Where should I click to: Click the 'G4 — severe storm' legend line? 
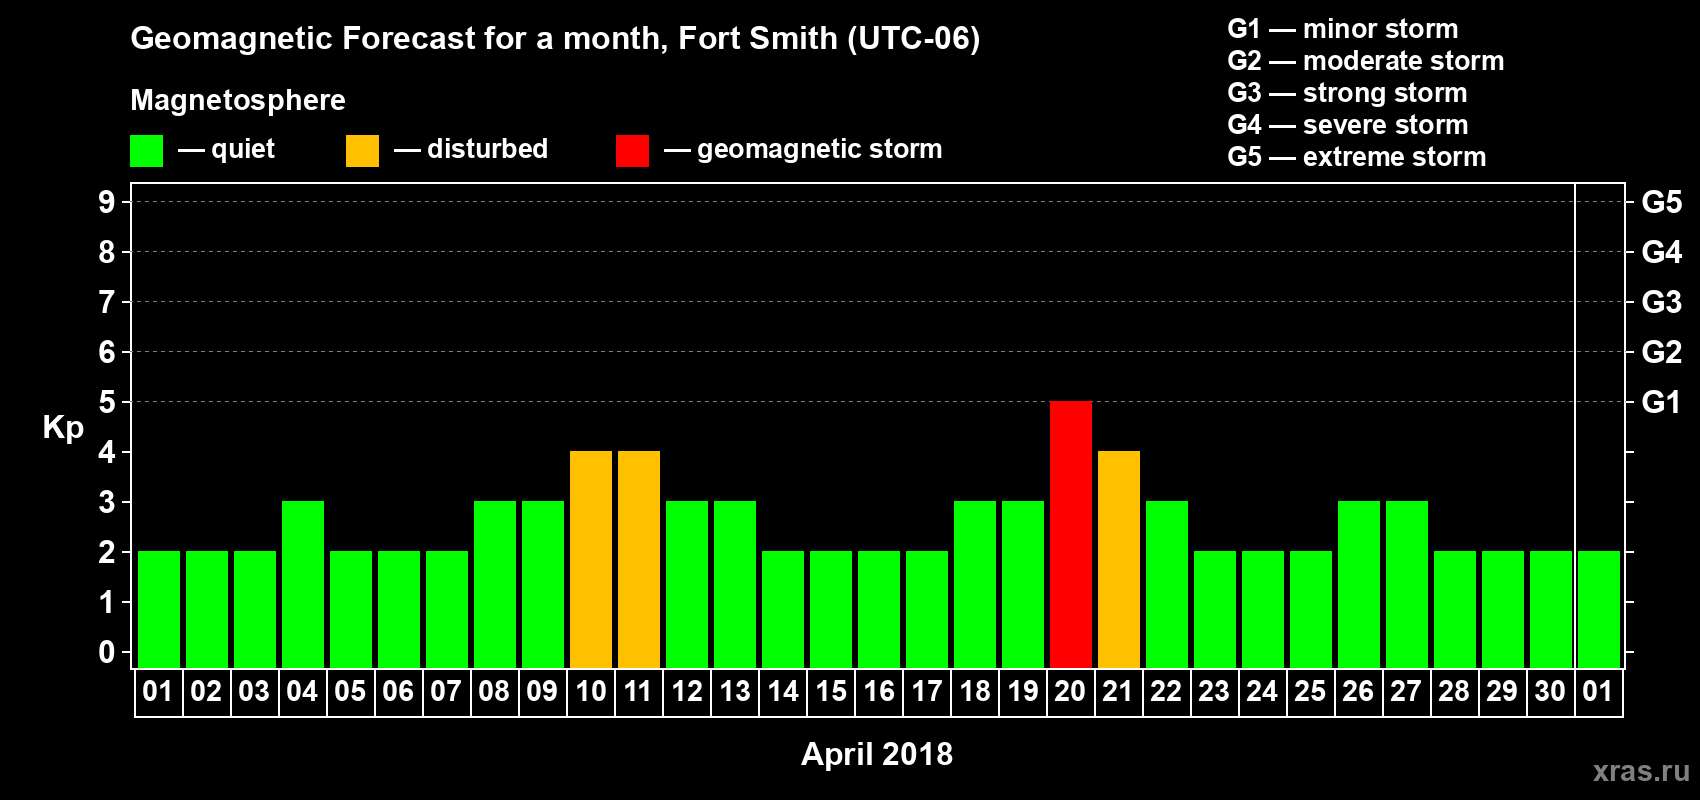tap(1348, 125)
